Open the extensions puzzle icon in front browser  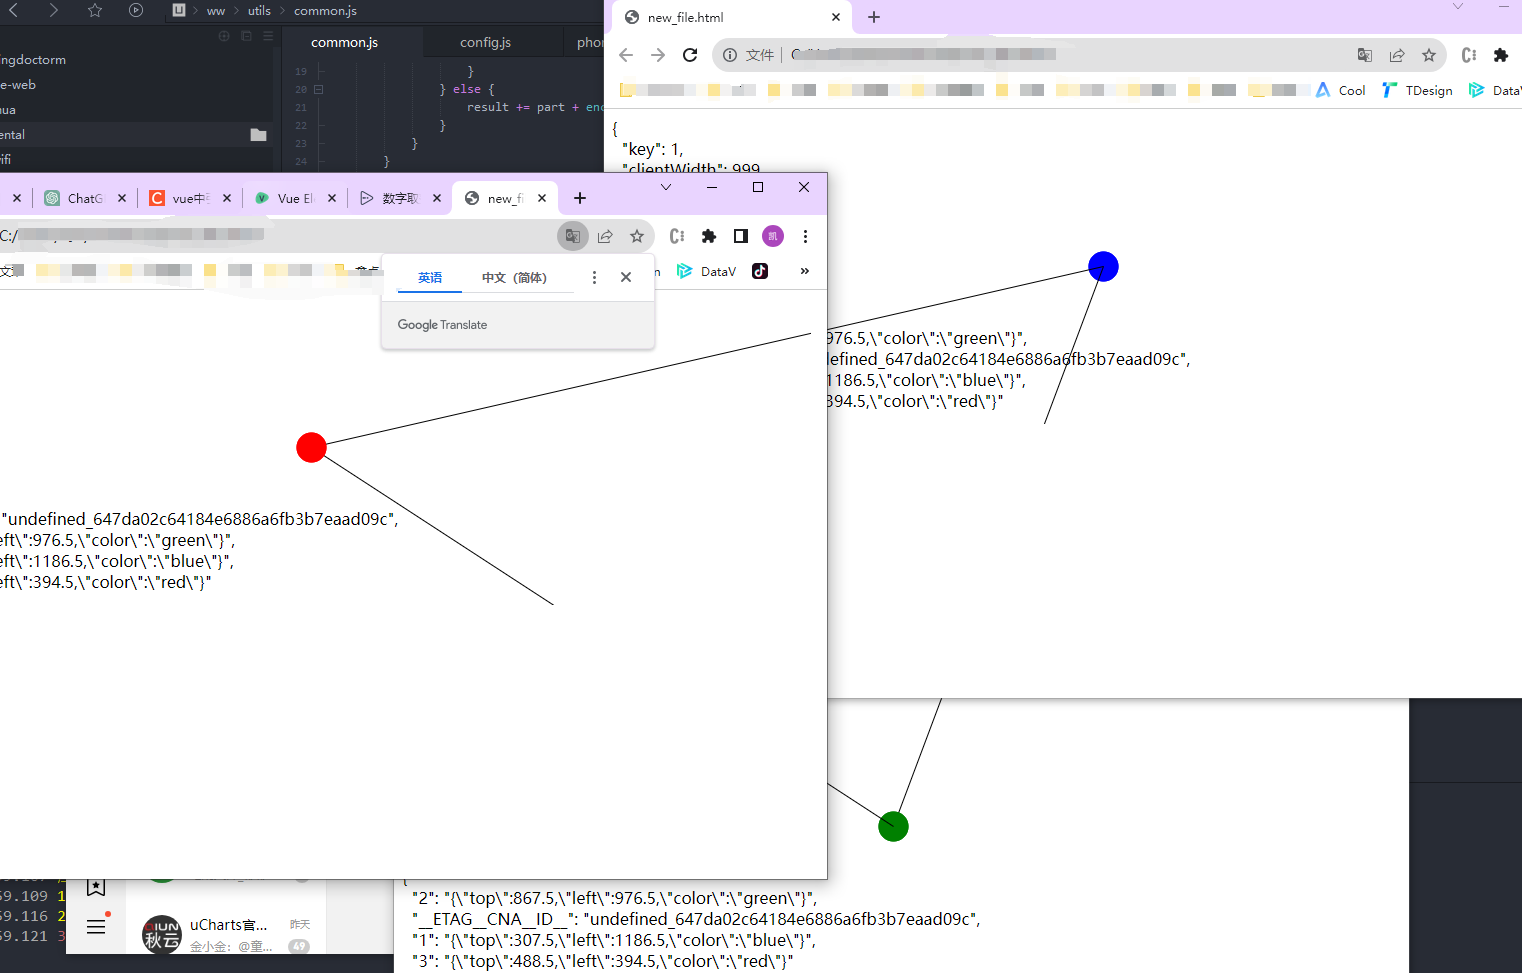pyautogui.click(x=709, y=236)
